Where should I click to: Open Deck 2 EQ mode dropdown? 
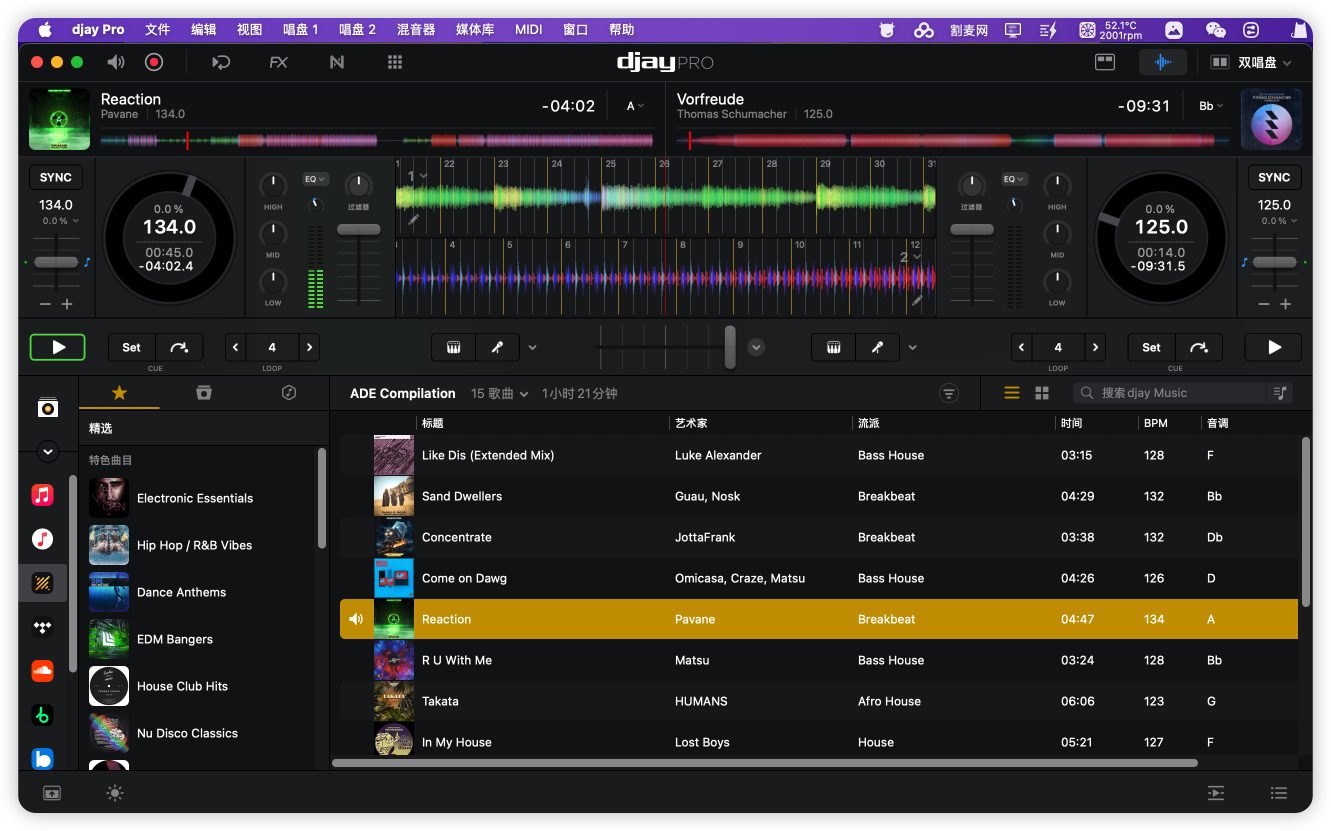1014,179
